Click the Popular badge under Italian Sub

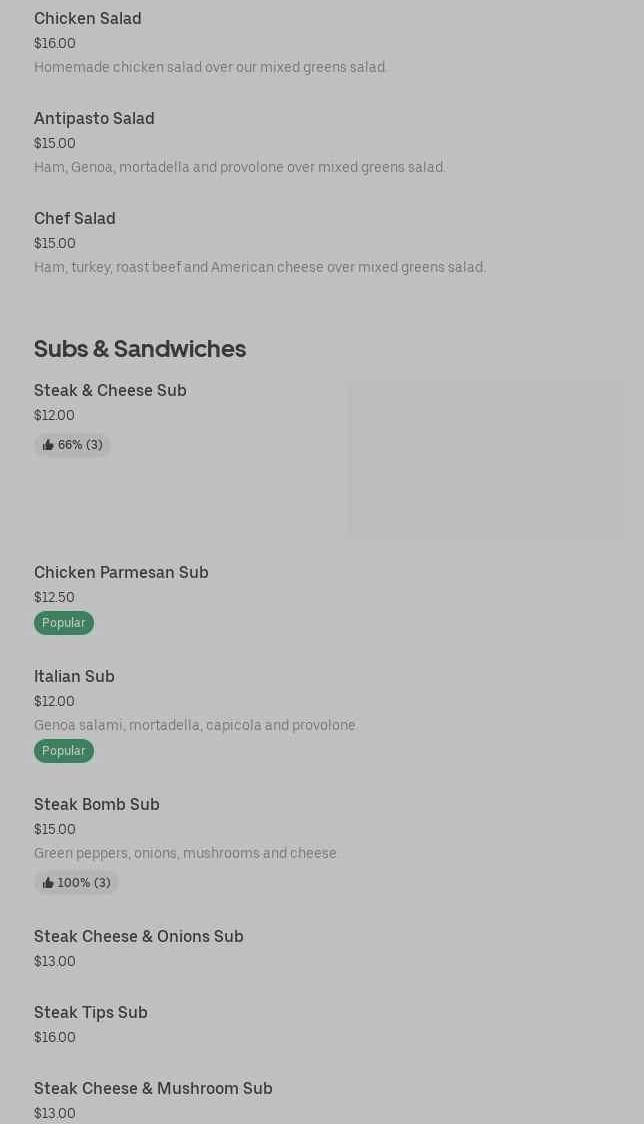[x=64, y=751]
